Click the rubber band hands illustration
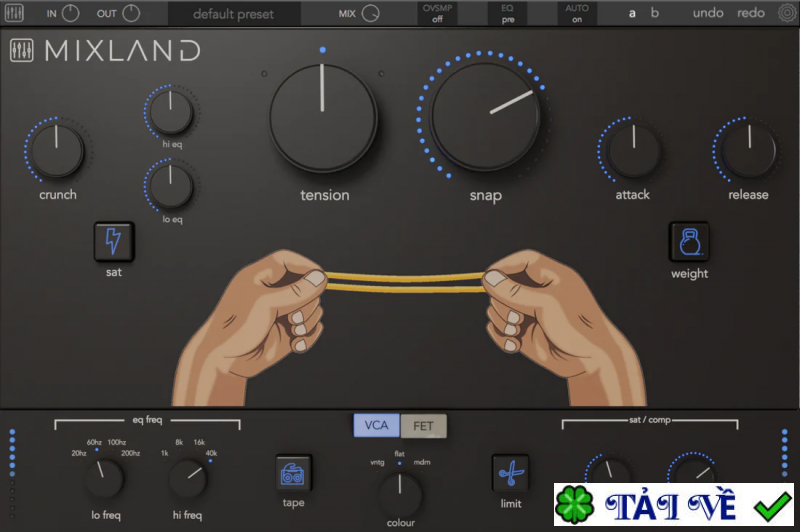This screenshot has width=800, height=532. [408, 327]
